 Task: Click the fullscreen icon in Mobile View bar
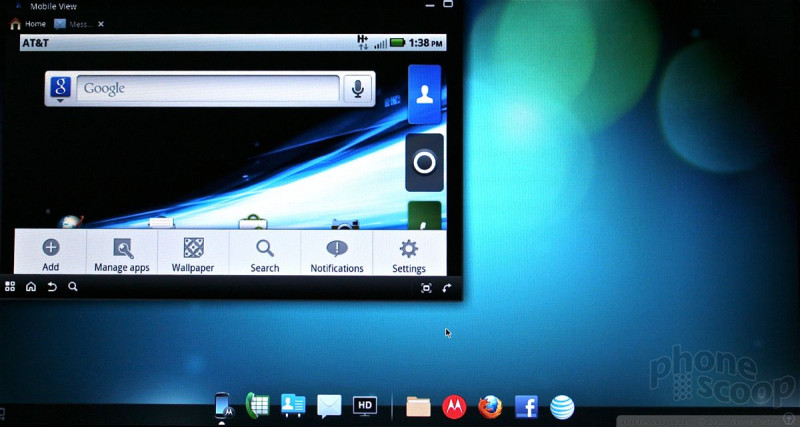click(426, 288)
